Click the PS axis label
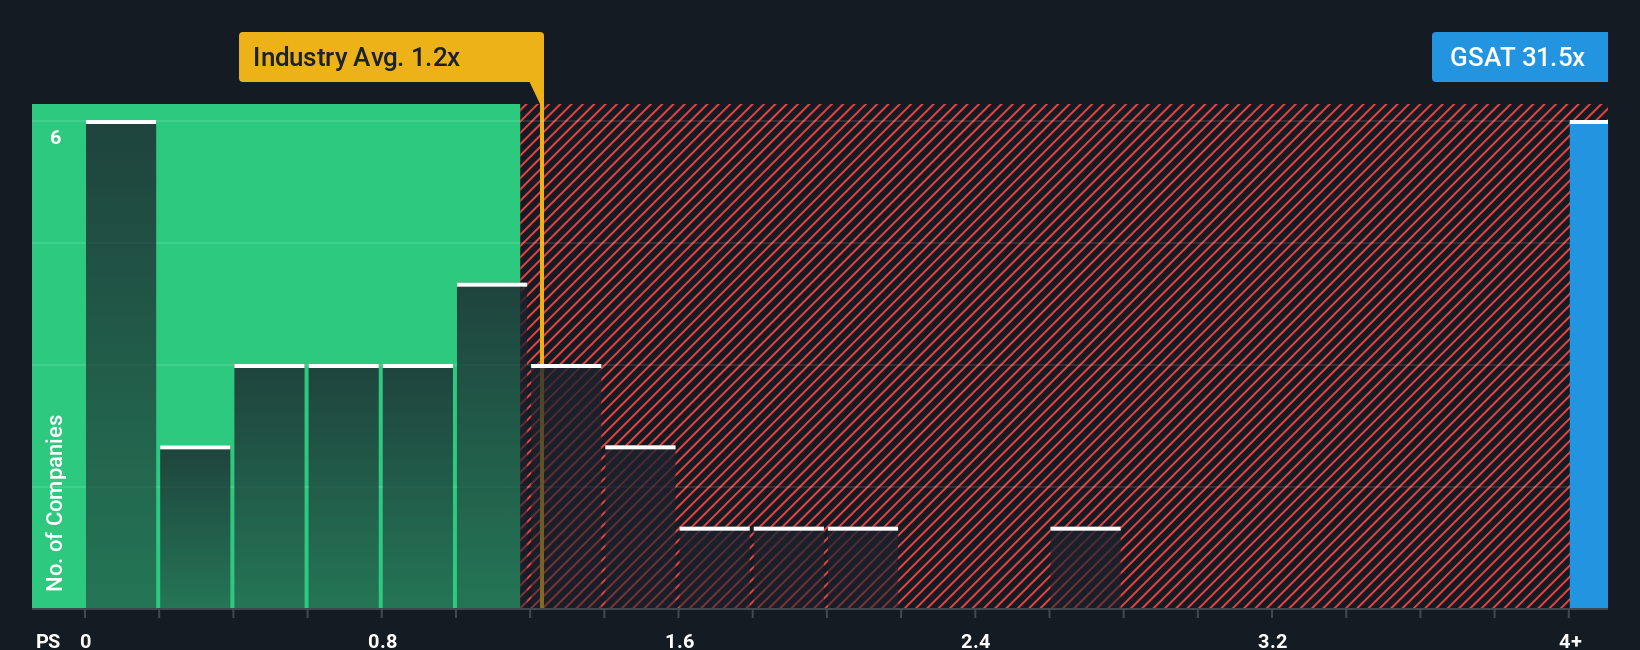 point(48,640)
